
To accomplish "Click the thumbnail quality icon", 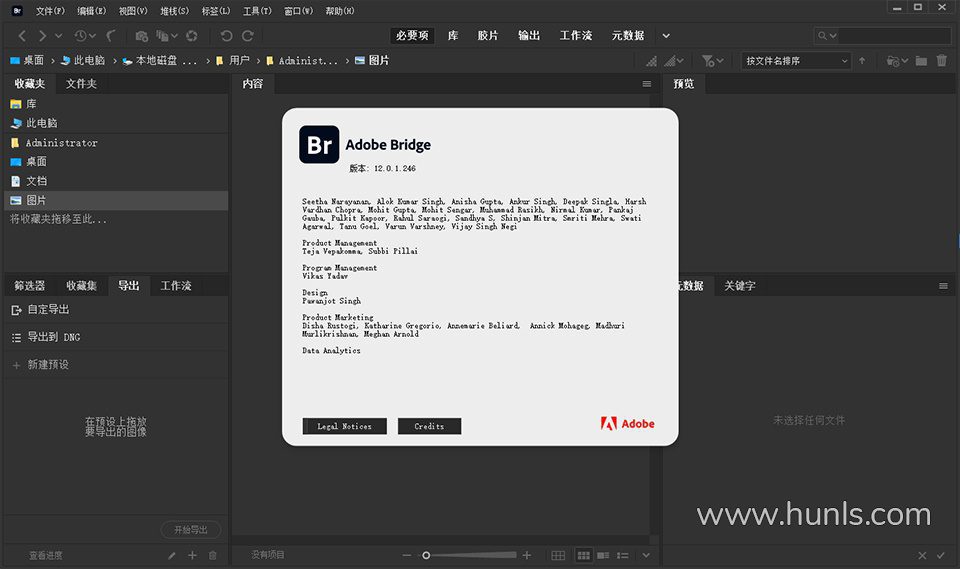I will pos(651,61).
